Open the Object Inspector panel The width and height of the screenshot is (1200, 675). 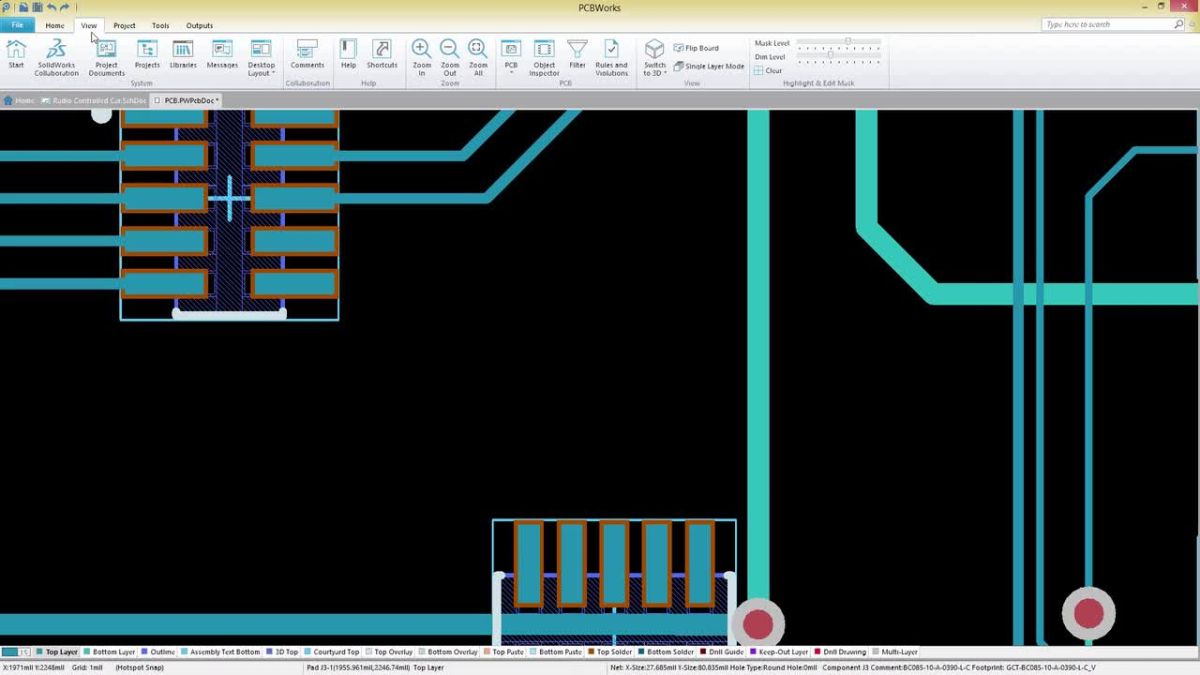[544, 57]
